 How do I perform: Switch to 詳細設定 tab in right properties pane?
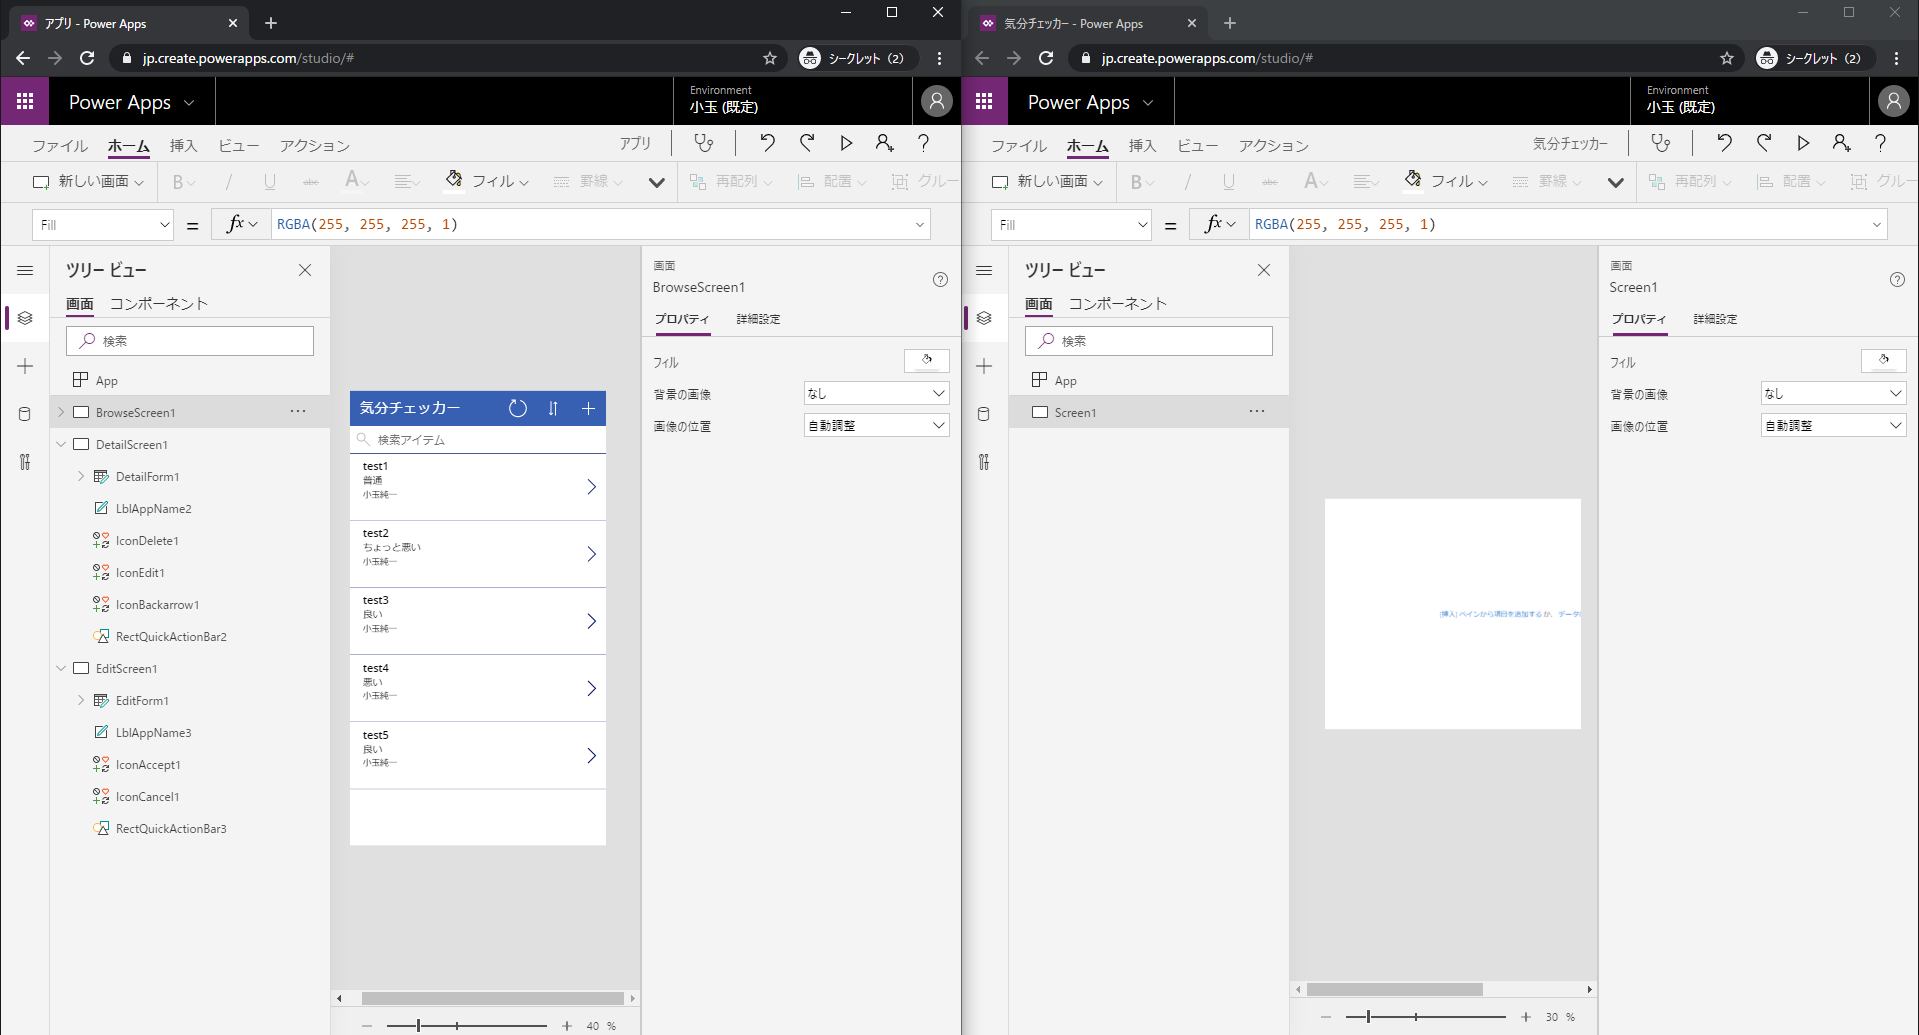tap(1715, 319)
